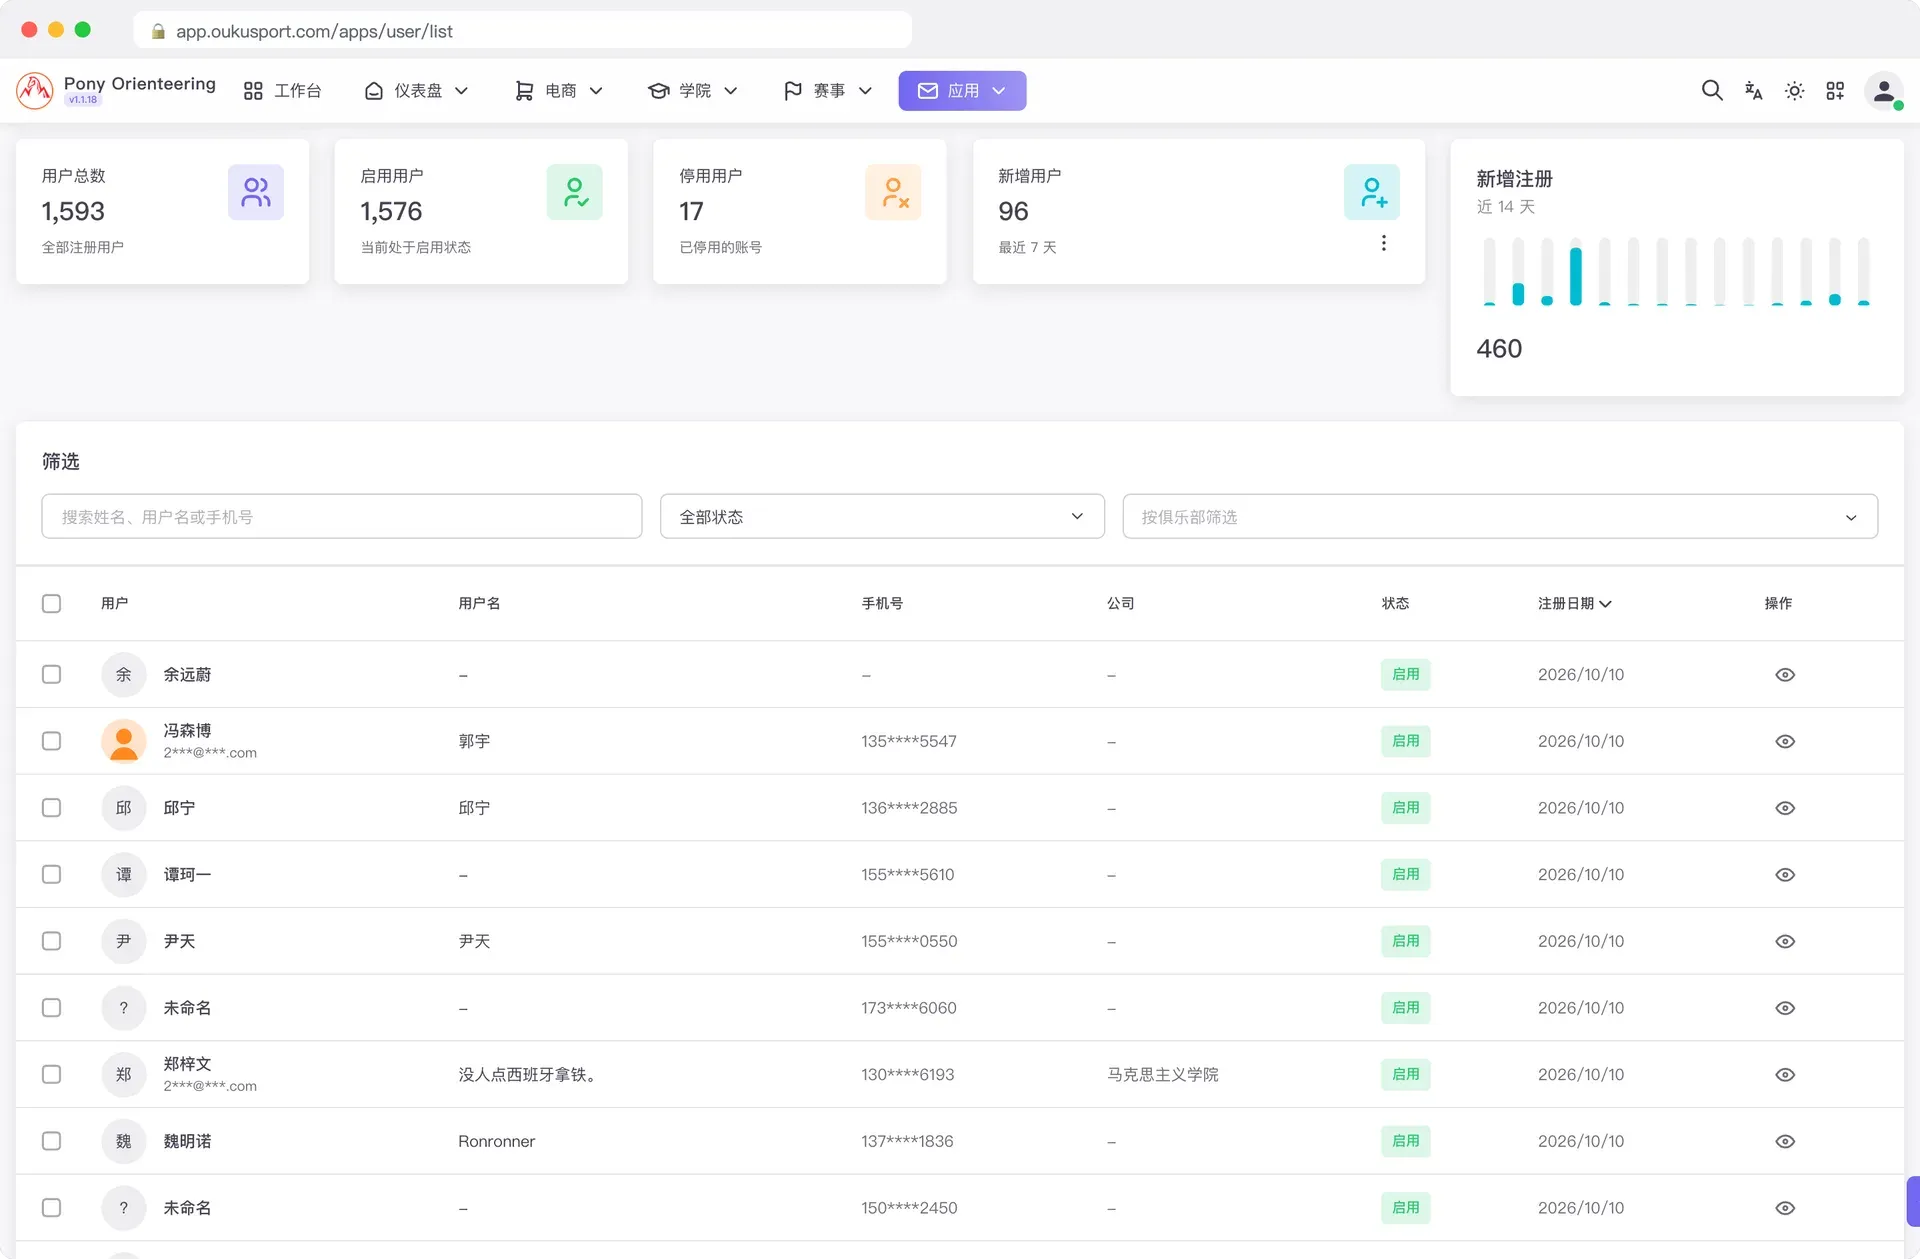The width and height of the screenshot is (1920, 1259).
Task: Click the 启用 status badge for 尹天
Action: tap(1405, 941)
